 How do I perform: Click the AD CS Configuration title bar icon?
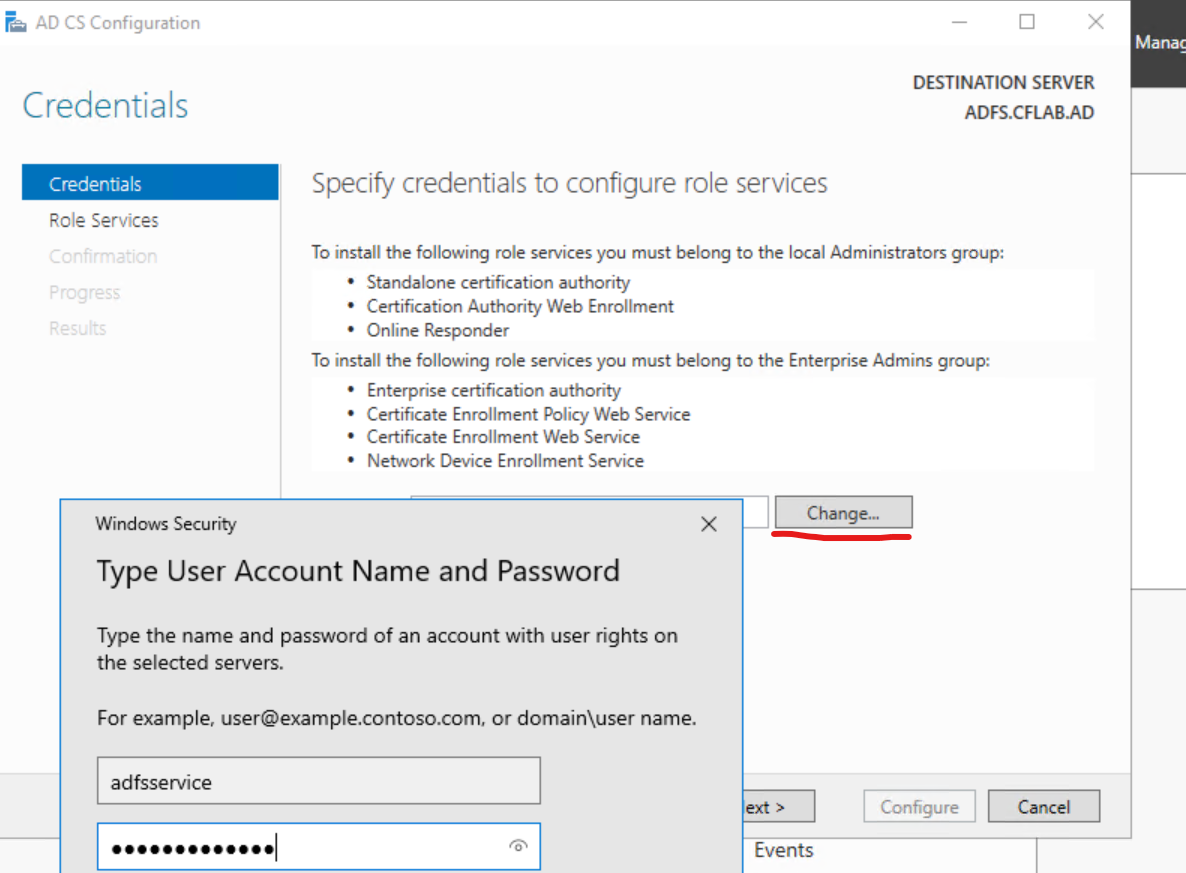point(16,23)
